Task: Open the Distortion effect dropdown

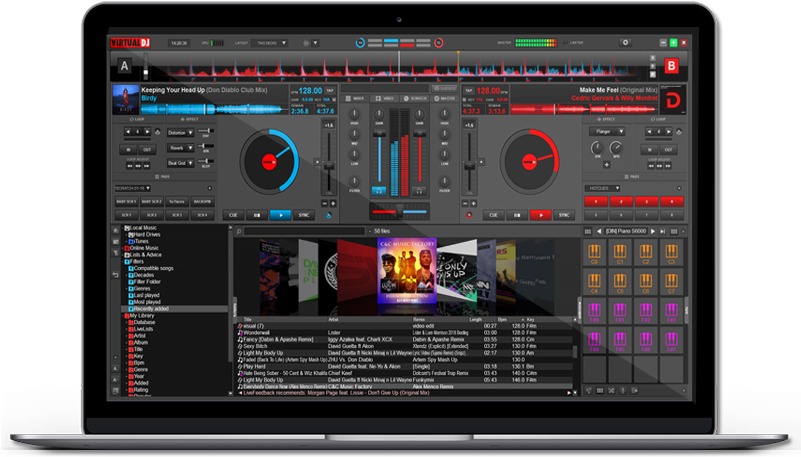Action: [x=182, y=132]
